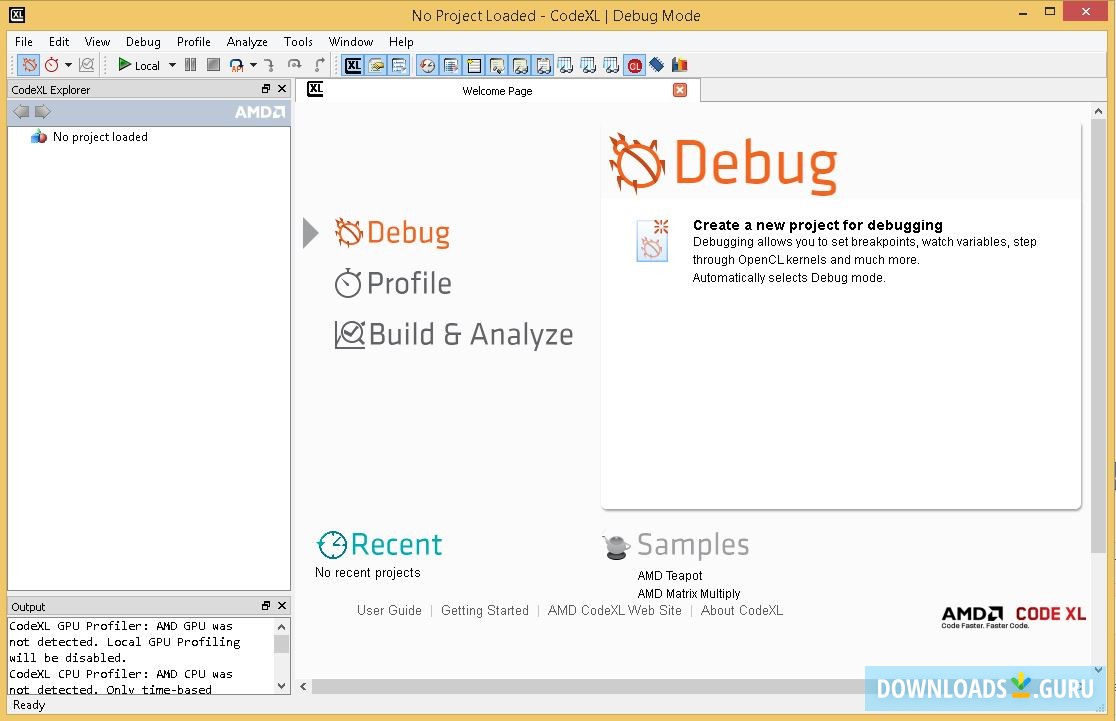Click the Stop debugging square icon

tap(213, 65)
